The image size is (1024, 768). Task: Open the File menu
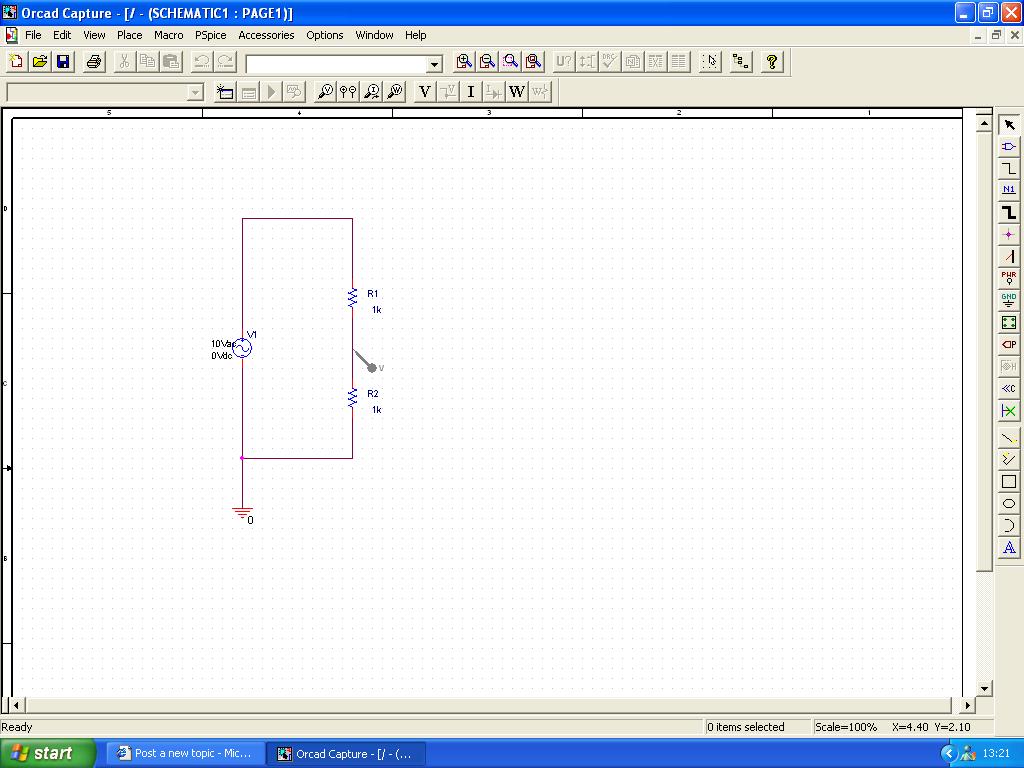click(x=33, y=35)
